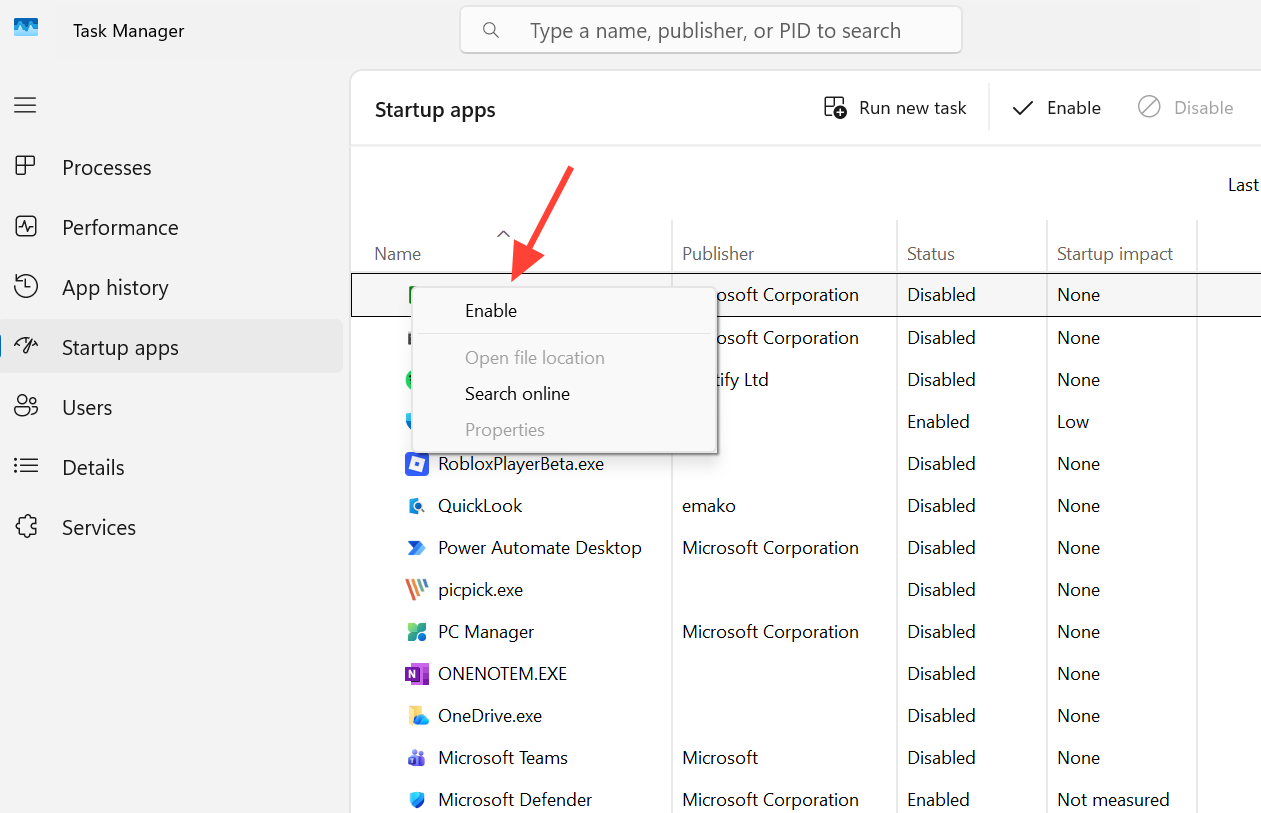Click the ONENOTEM.EXE OneNote icon
This screenshot has width=1261, height=813.
pyautogui.click(x=417, y=674)
